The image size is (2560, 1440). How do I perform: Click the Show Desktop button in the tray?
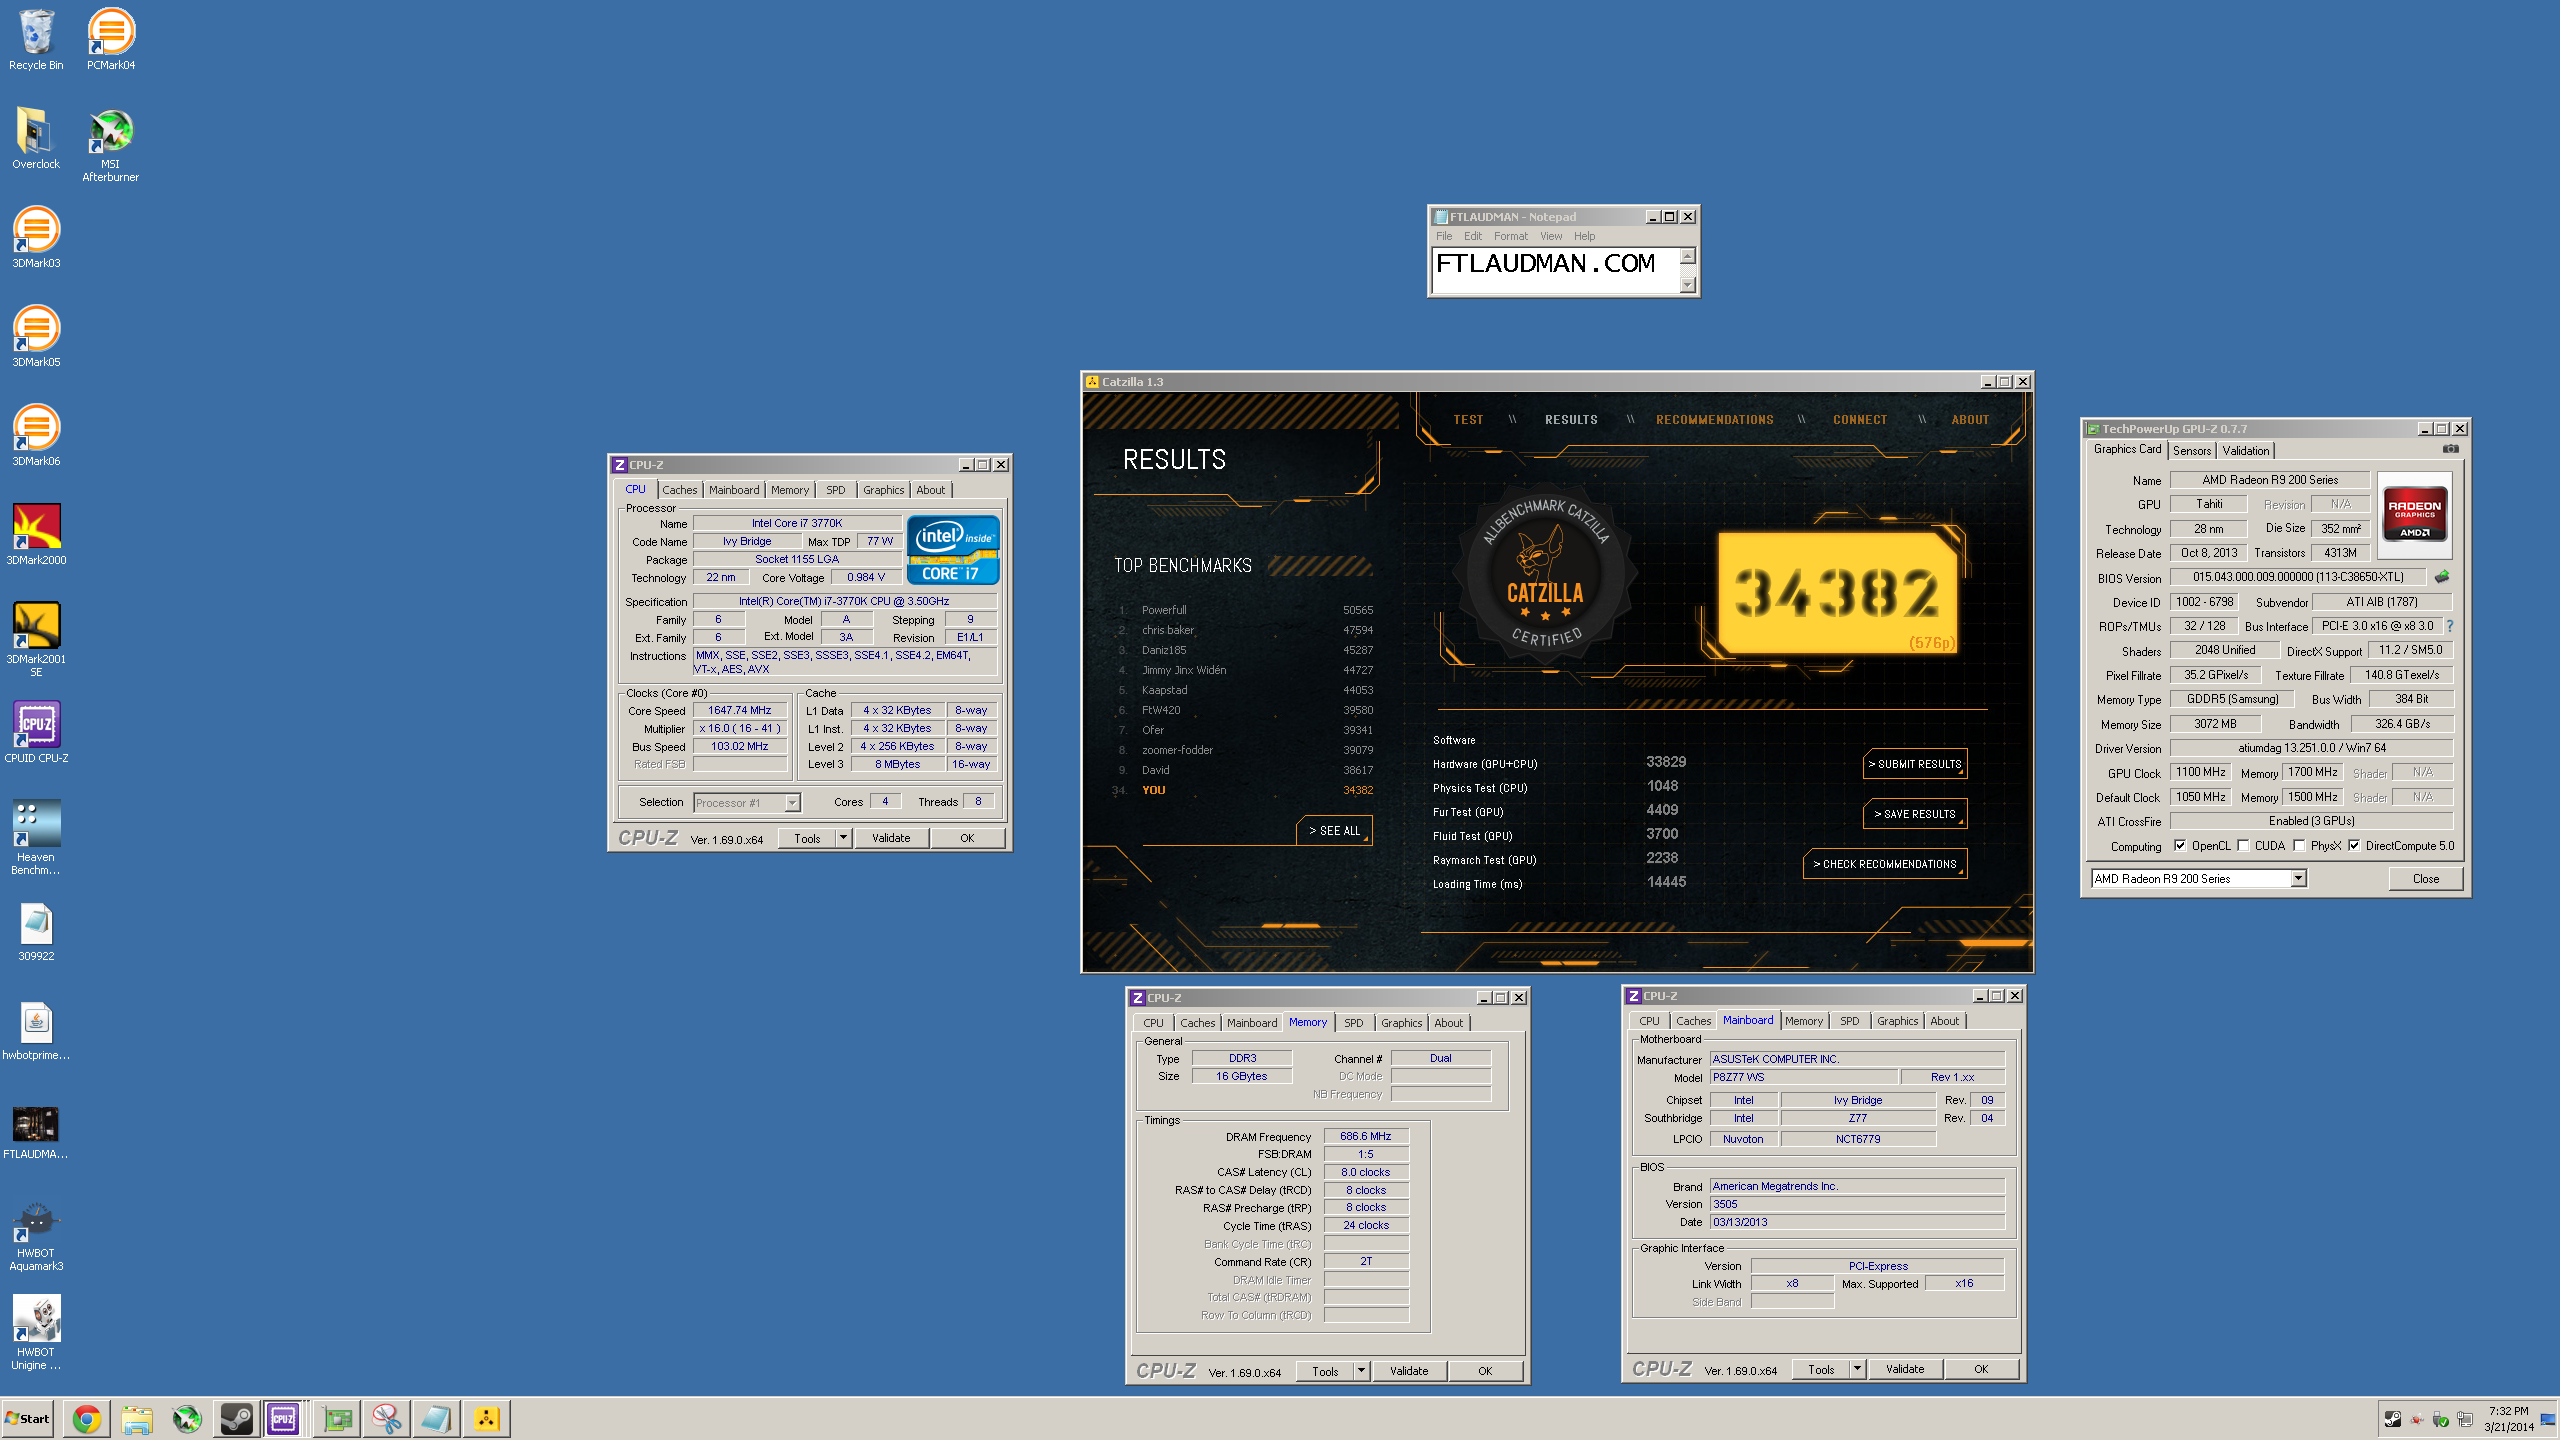click(2548, 1419)
